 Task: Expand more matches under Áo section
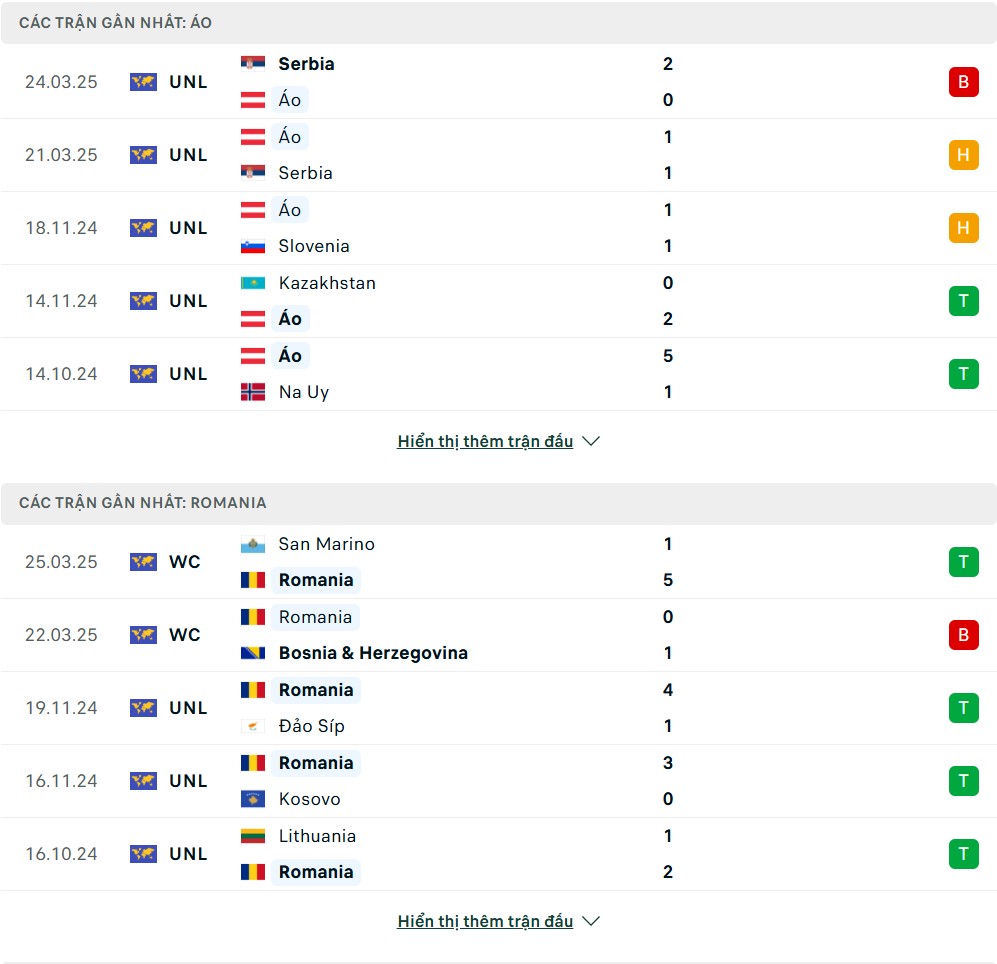click(x=485, y=441)
